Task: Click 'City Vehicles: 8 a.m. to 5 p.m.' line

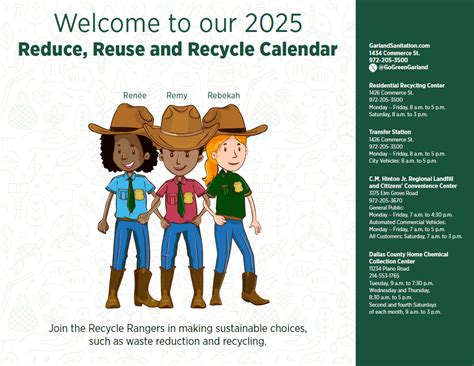Action: tap(403, 161)
